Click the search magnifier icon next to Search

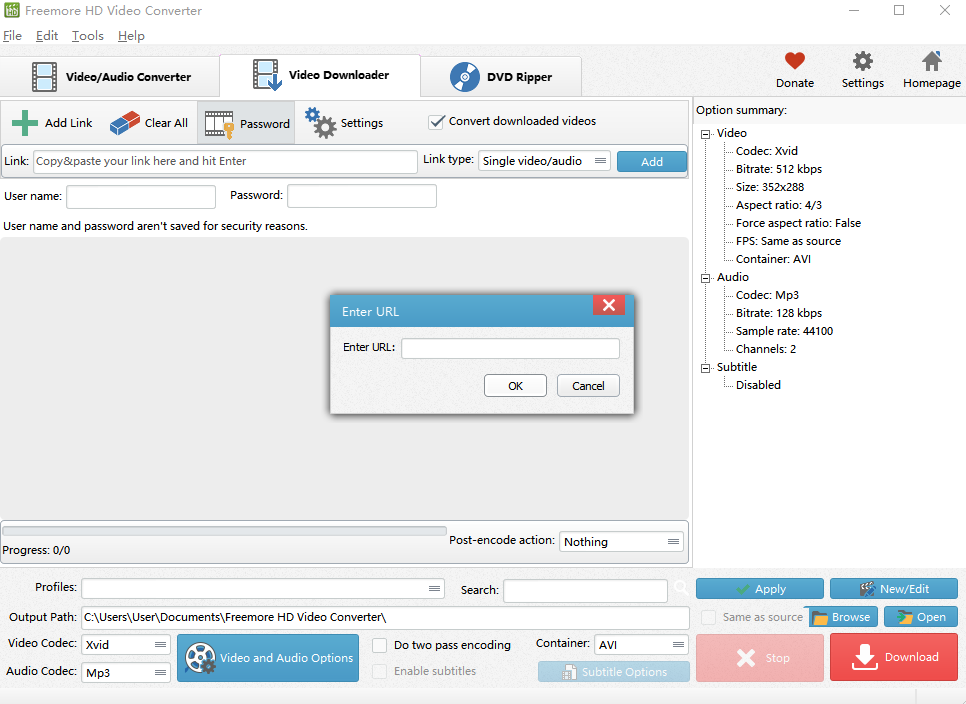681,588
